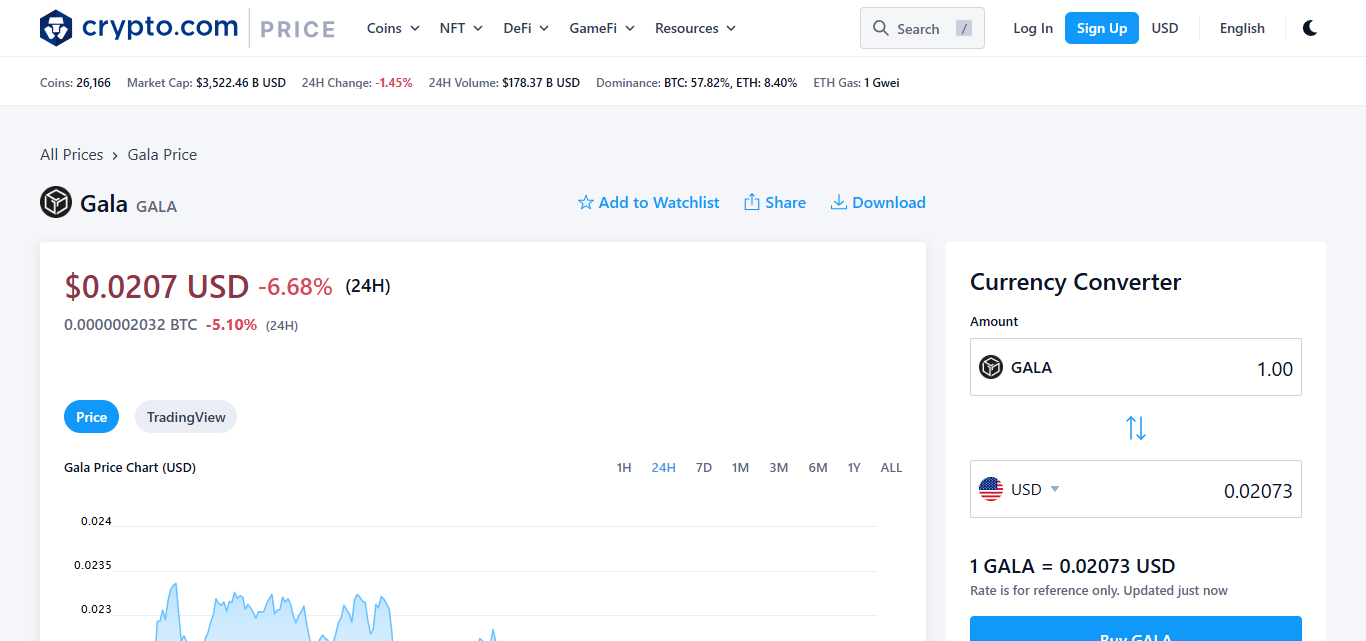1366x641 pixels.
Task: Click the ETH Gas 1 Gwei stat
Action: (x=856, y=83)
